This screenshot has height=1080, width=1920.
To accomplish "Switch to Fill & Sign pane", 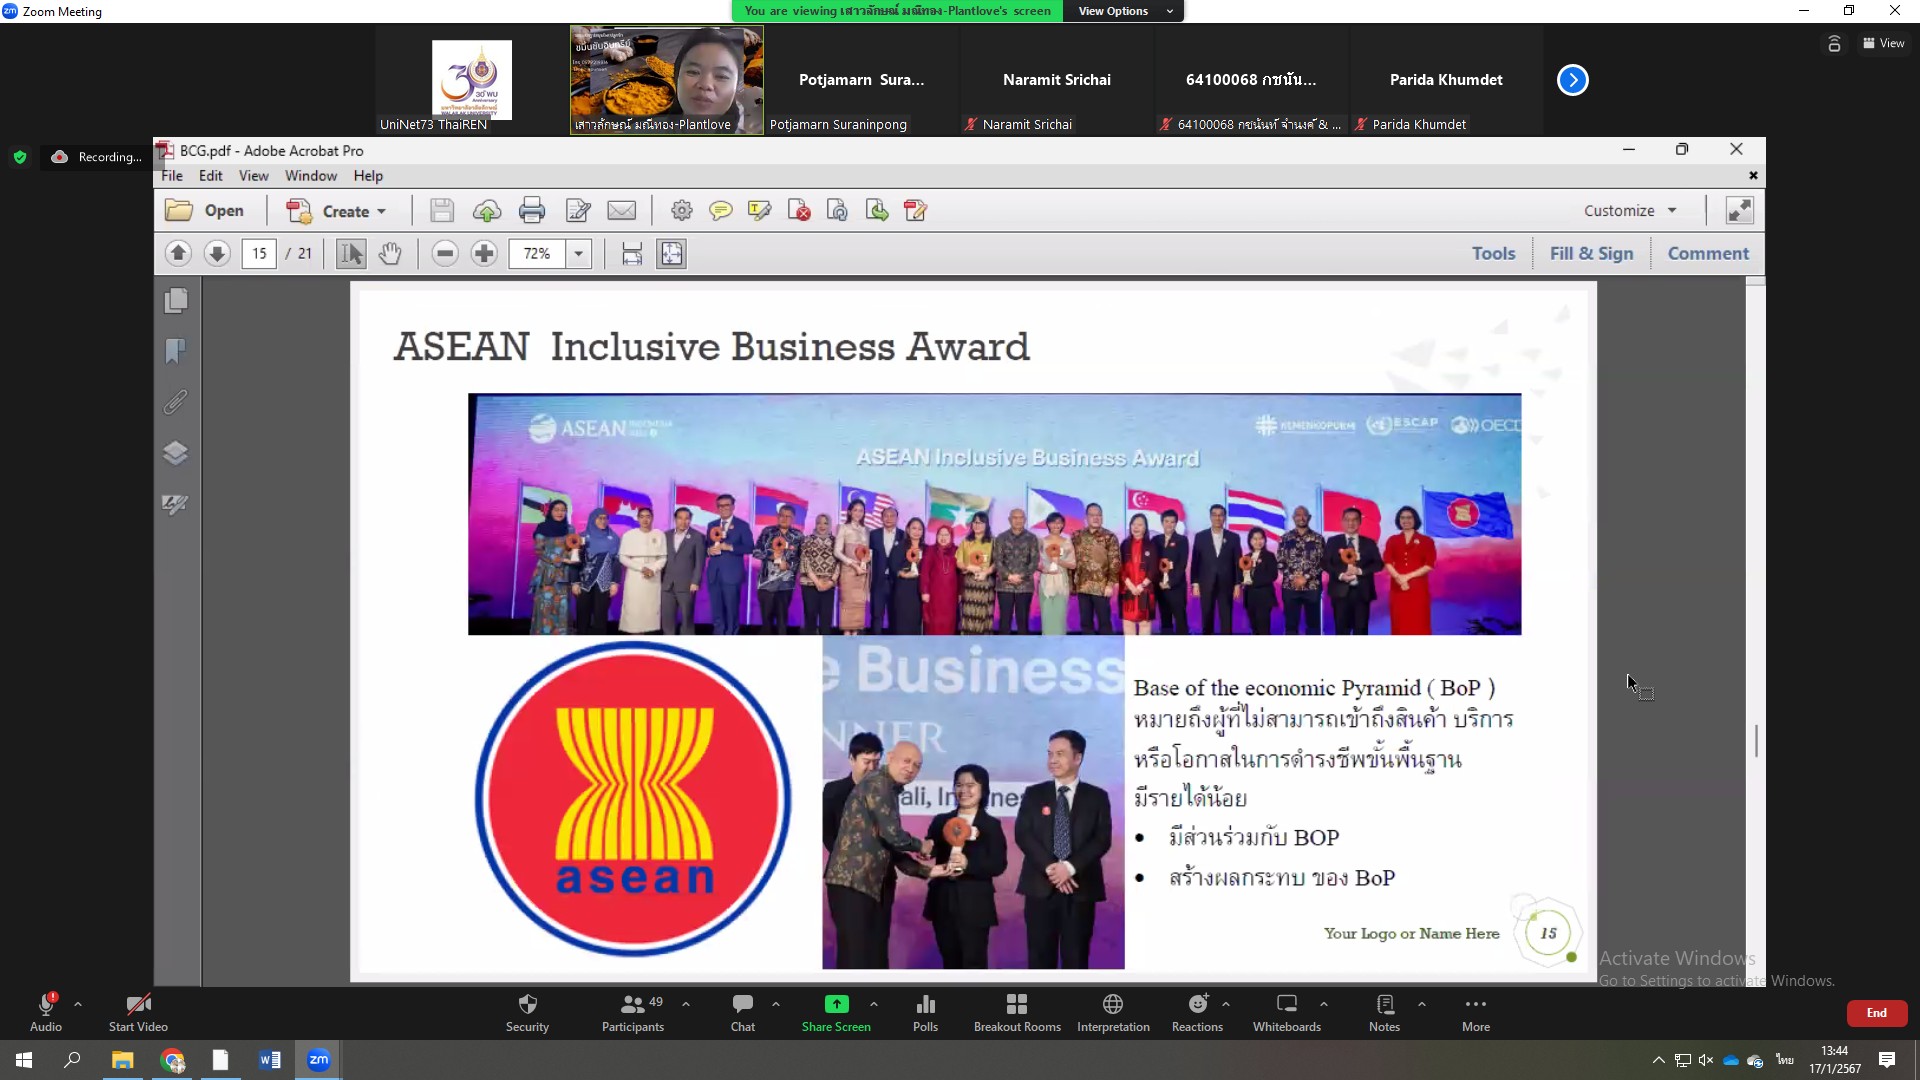I will pos(1591,254).
